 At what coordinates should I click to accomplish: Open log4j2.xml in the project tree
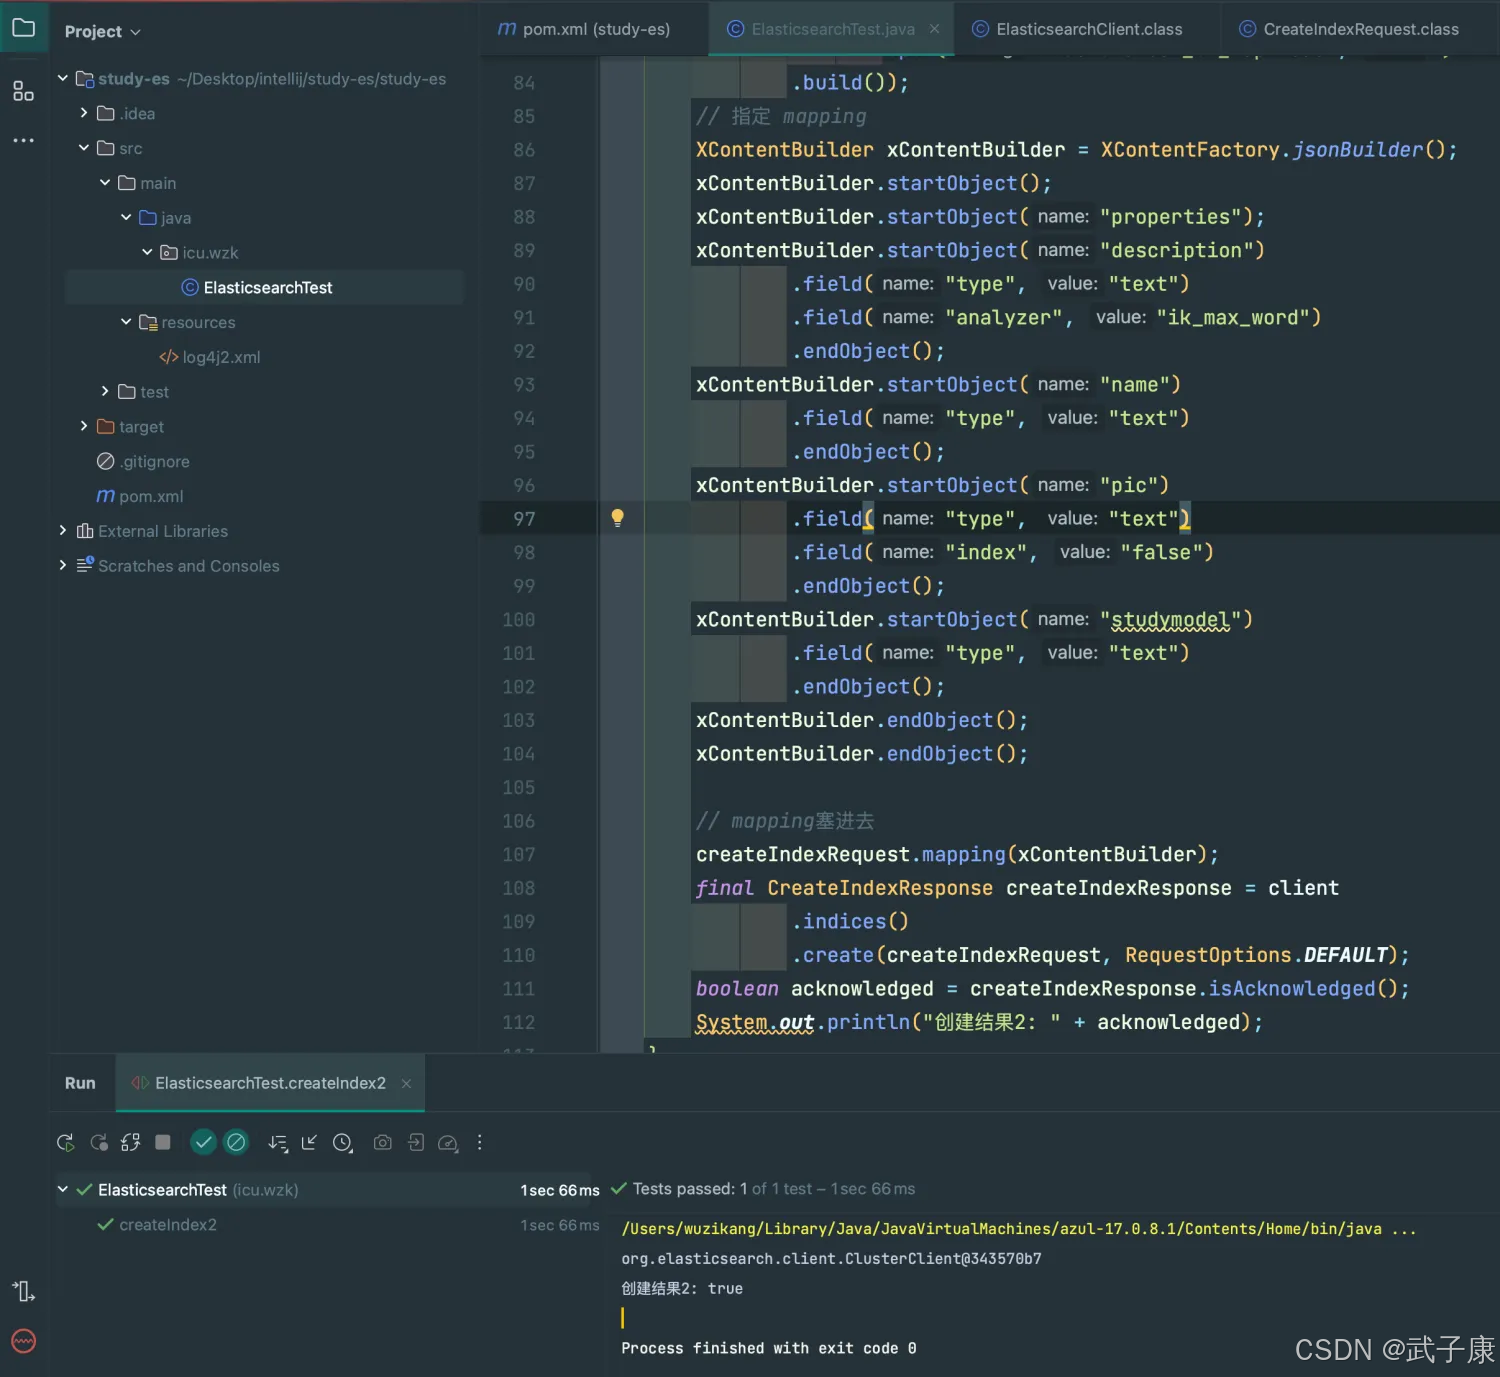point(220,357)
